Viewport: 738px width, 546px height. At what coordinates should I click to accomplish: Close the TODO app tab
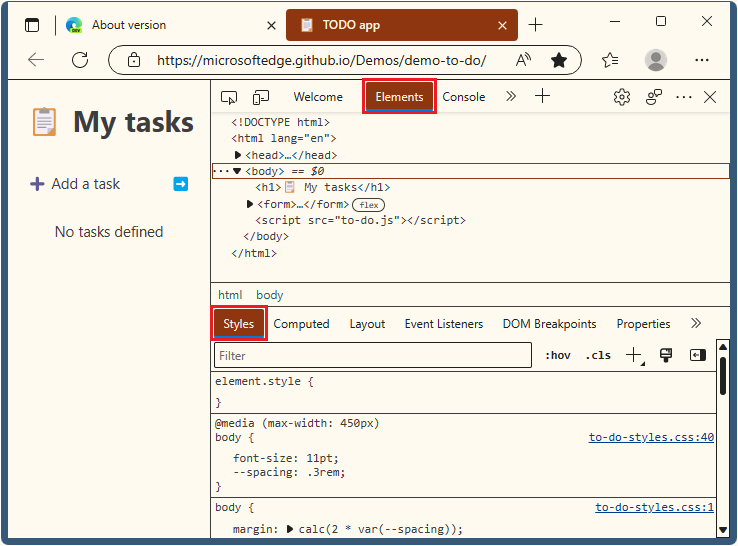(x=502, y=25)
